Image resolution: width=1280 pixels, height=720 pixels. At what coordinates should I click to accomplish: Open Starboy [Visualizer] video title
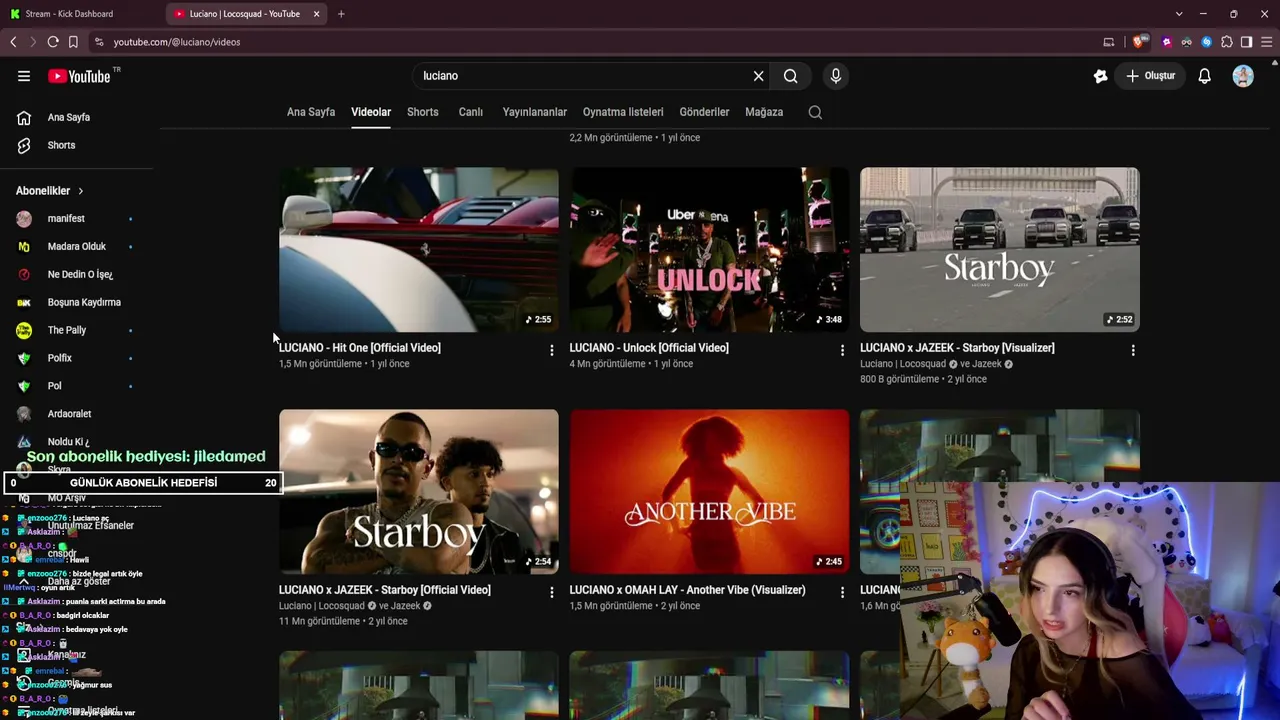tap(957, 348)
